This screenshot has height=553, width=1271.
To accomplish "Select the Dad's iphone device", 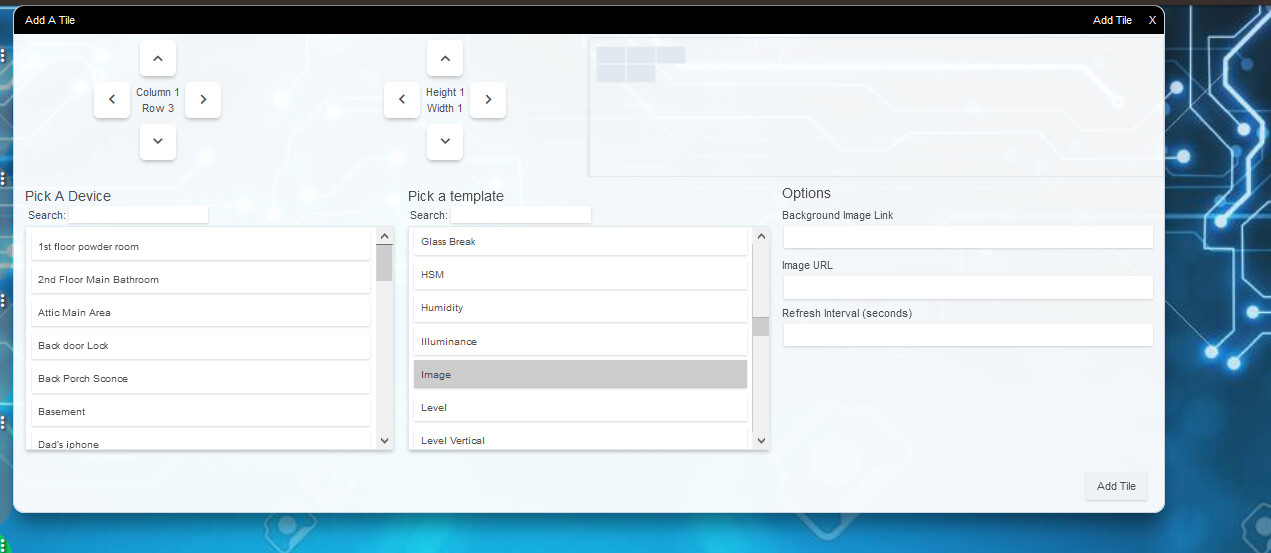I will [x=201, y=441].
